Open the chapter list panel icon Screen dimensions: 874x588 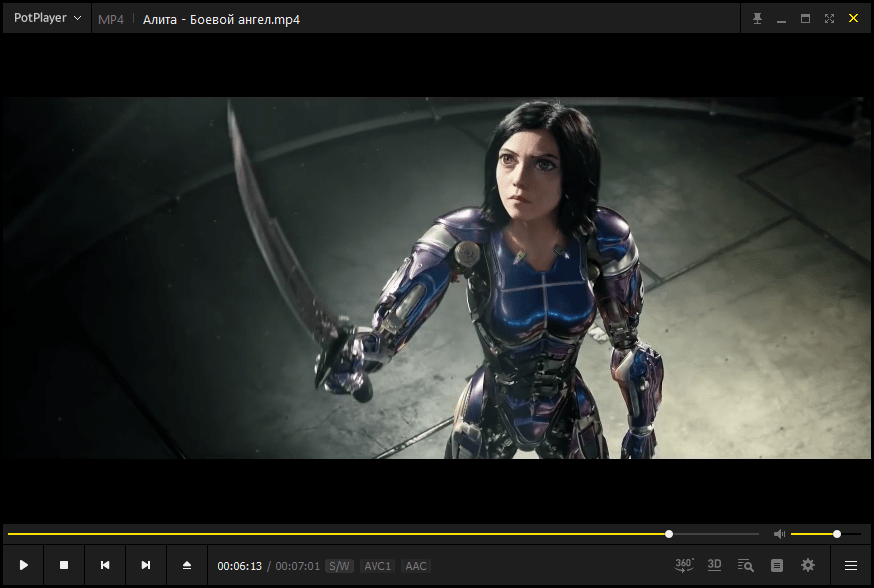(777, 566)
